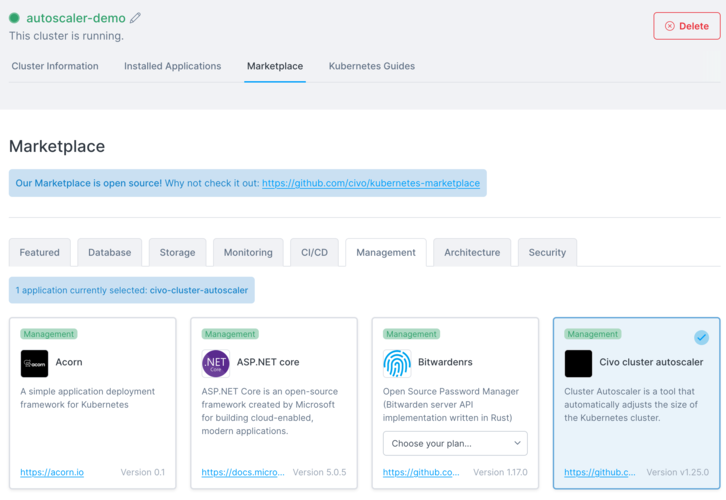Follow the acorn.io link
Screen dimensions: 726x500
coord(52,472)
